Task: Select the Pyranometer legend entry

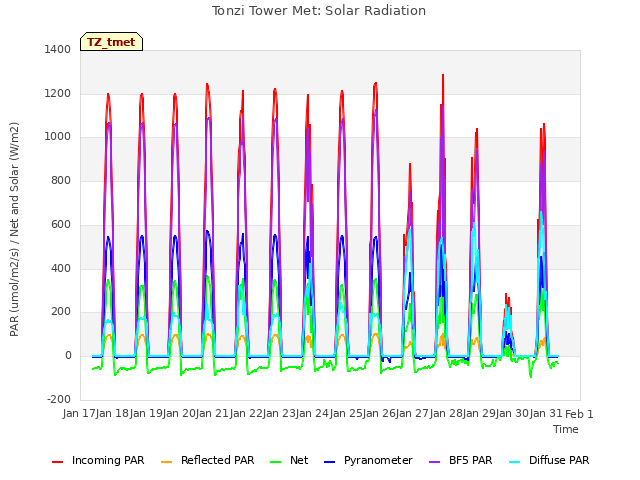Action: tap(368, 460)
